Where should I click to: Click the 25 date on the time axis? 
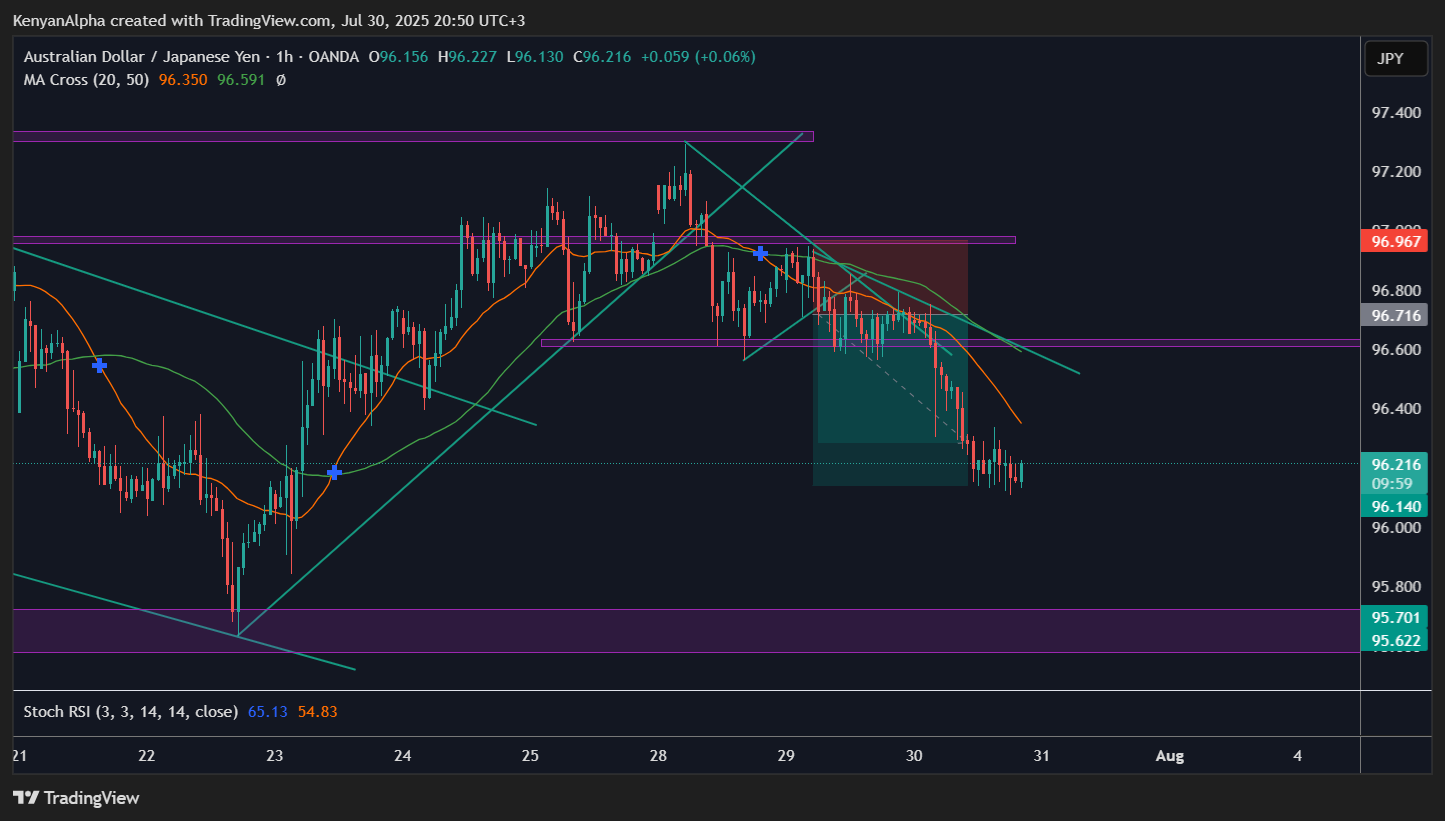click(x=530, y=756)
